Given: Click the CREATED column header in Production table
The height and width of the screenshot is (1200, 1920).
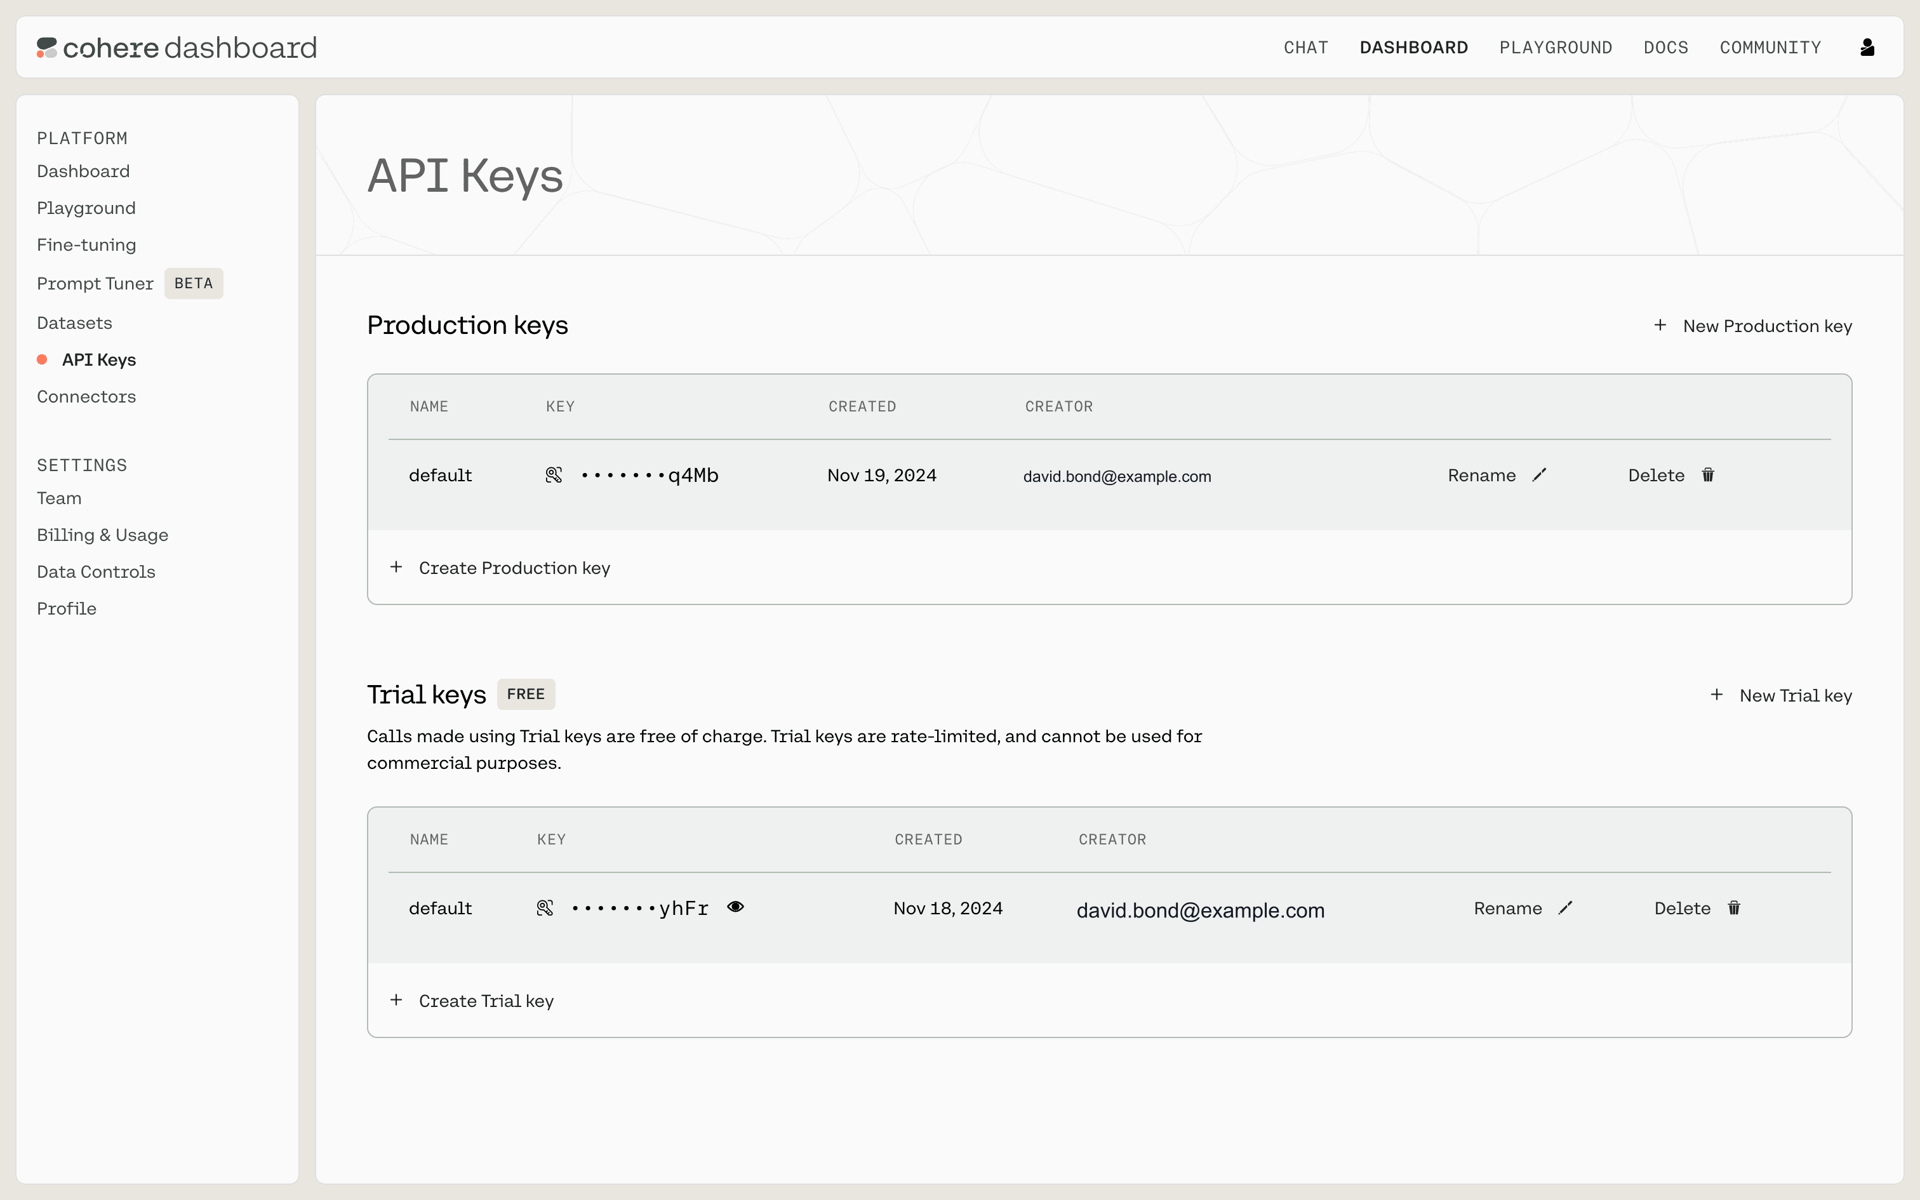Looking at the screenshot, I should pos(862,406).
